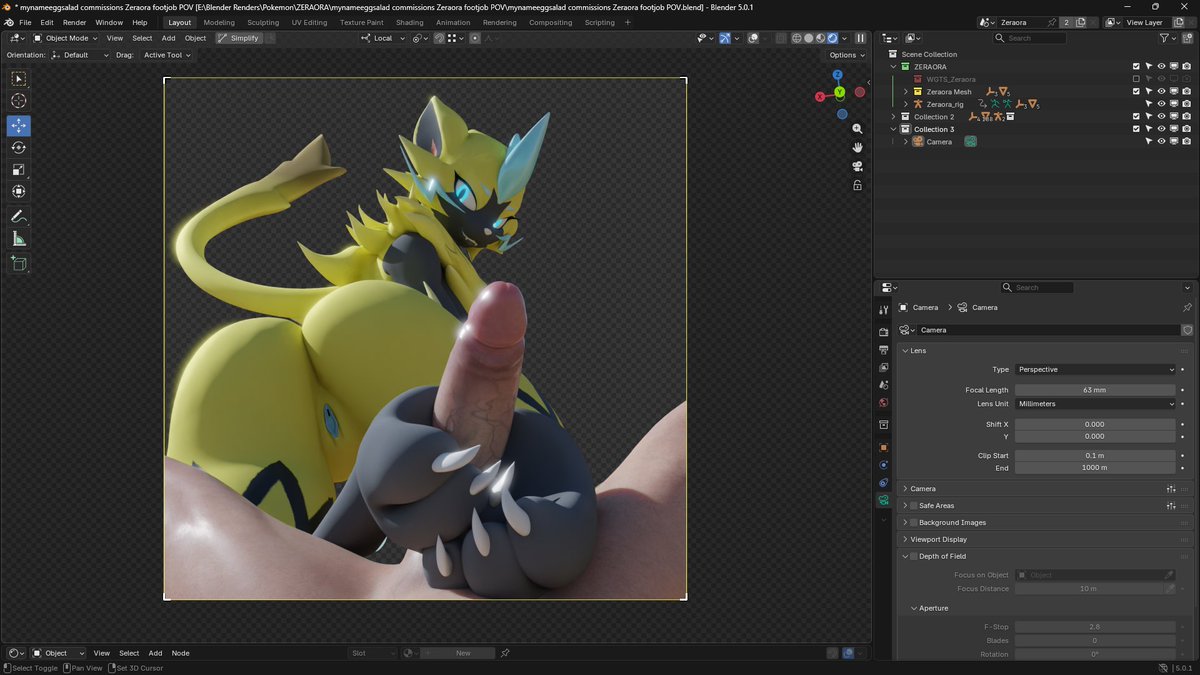Image resolution: width=1200 pixels, height=675 pixels.
Task: Switch to the Compositing workspace tab
Action: pos(551,22)
